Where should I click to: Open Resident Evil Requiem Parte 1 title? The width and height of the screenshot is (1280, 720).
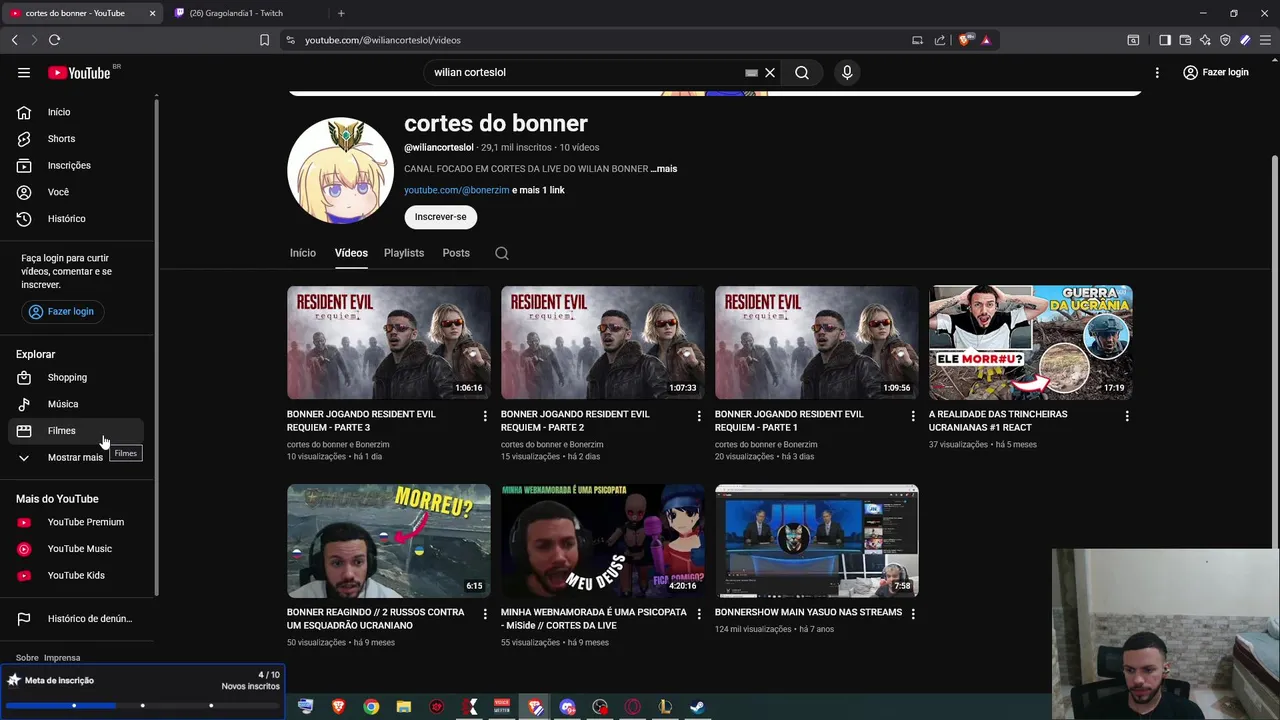[x=789, y=420]
